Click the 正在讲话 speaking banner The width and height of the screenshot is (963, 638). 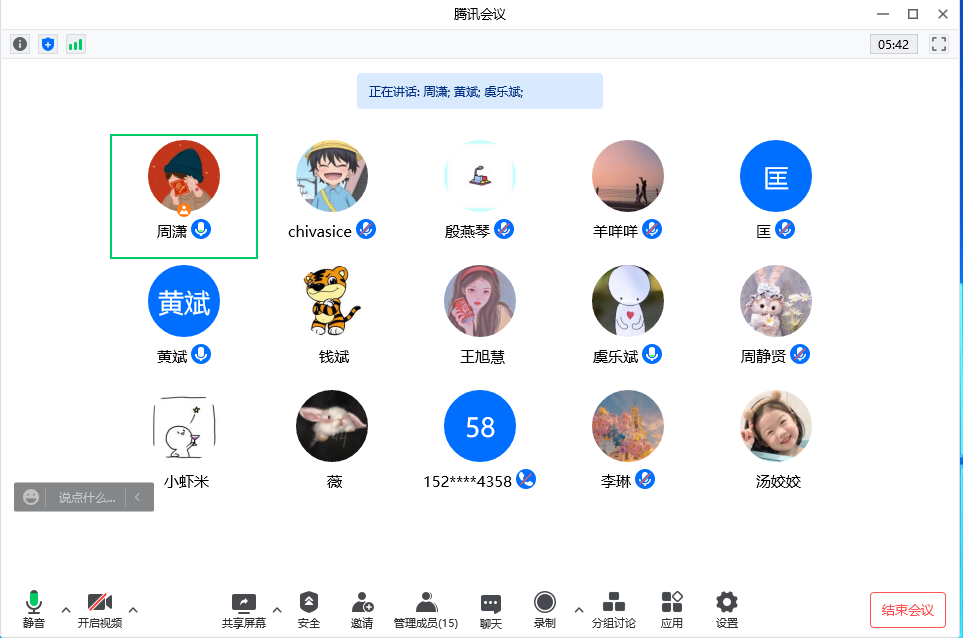(x=480, y=91)
